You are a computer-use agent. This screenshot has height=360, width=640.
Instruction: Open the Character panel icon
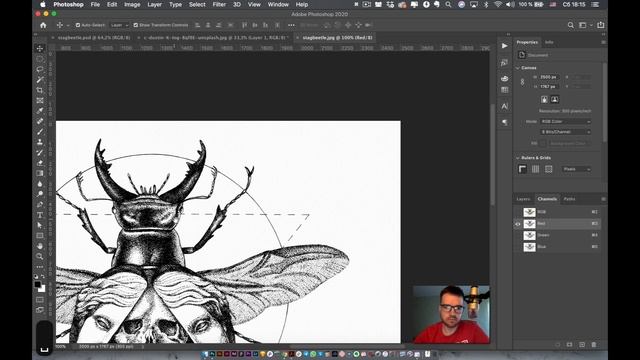tap(505, 107)
